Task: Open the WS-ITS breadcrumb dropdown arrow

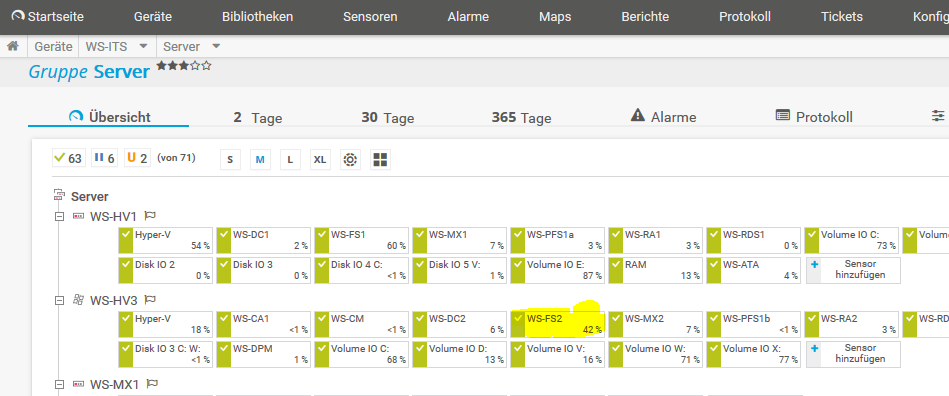Action: pos(143,46)
